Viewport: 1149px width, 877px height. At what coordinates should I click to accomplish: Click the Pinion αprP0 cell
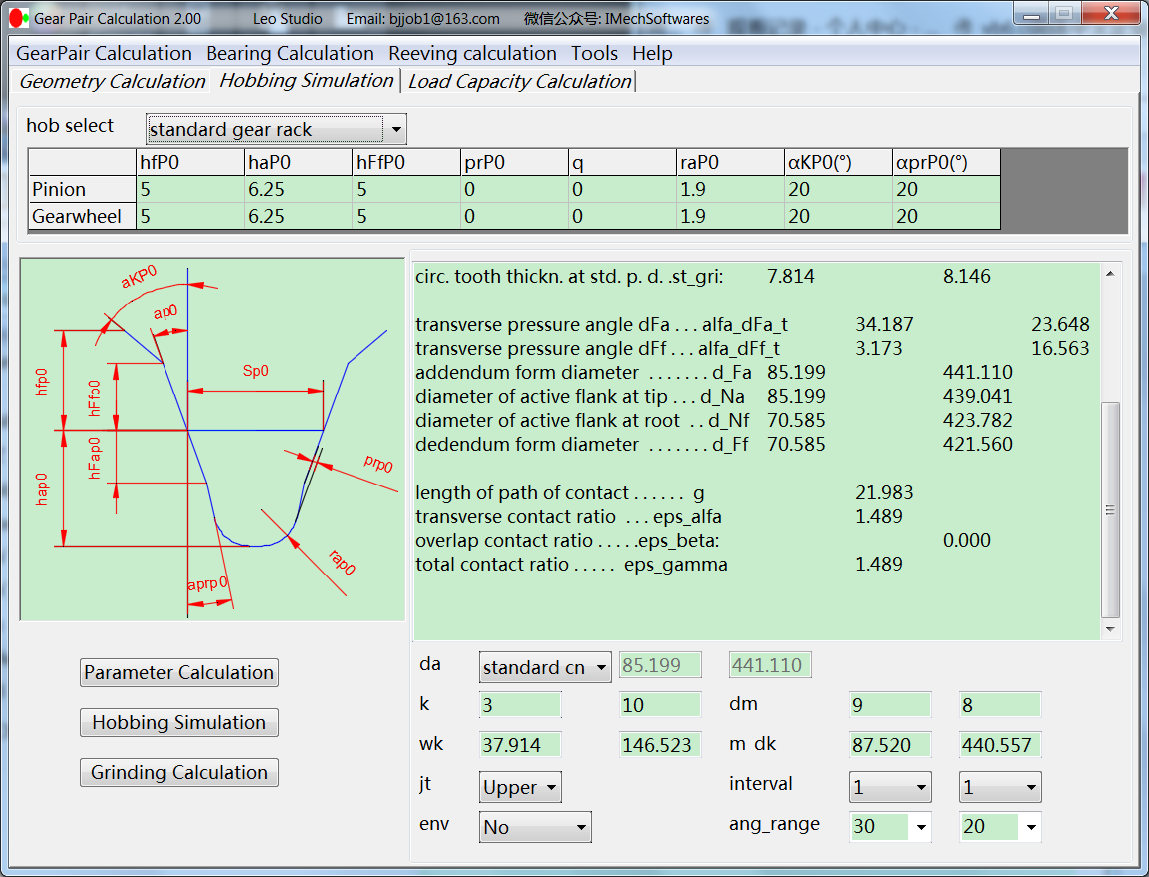pyautogui.click(x=947, y=190)
